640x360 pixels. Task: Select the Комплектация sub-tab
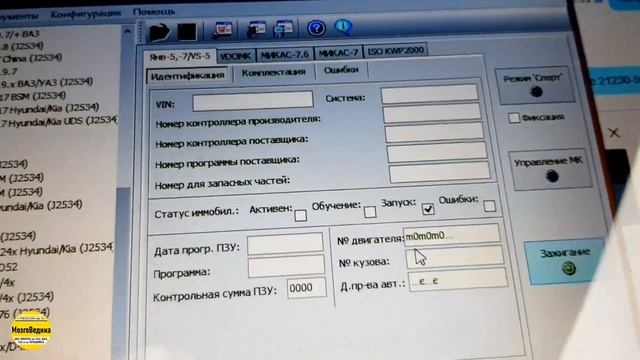(x=273, y=73)
